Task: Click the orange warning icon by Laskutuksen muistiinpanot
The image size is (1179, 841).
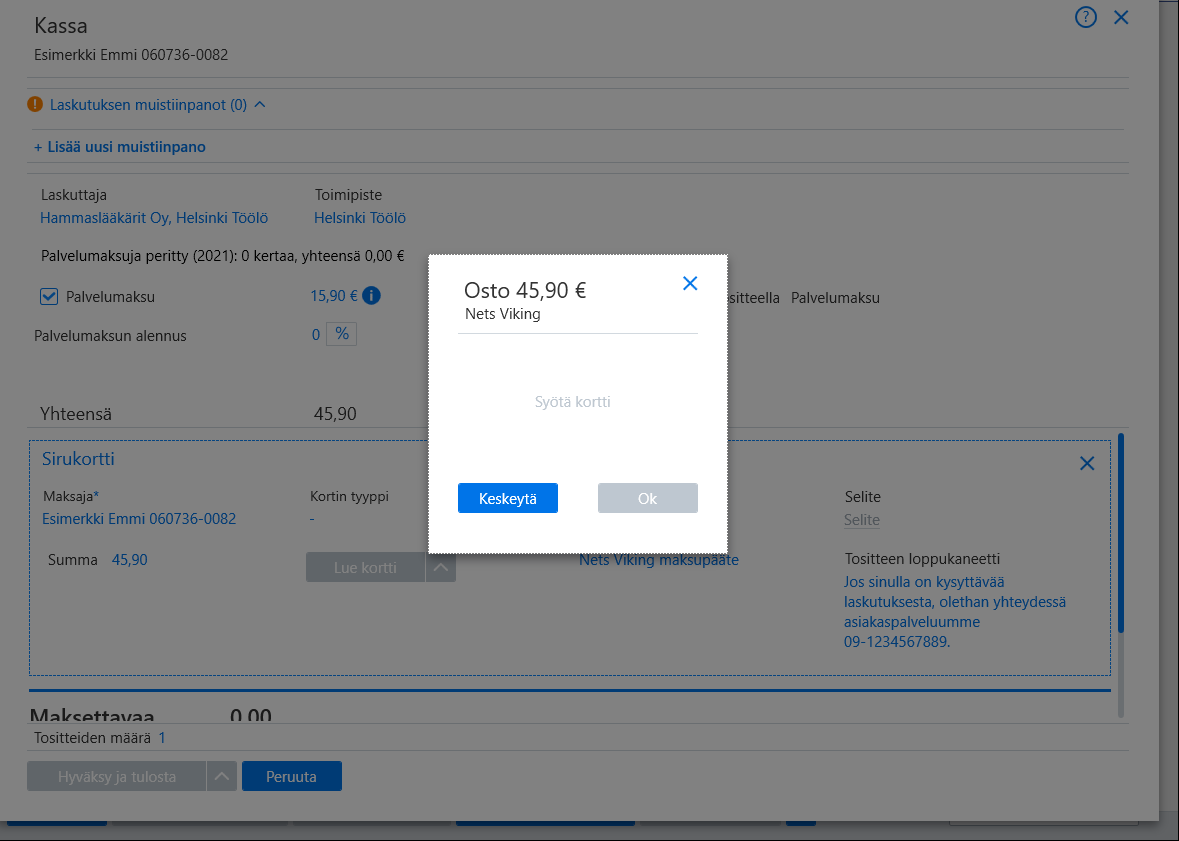Action: coord(35,105)
